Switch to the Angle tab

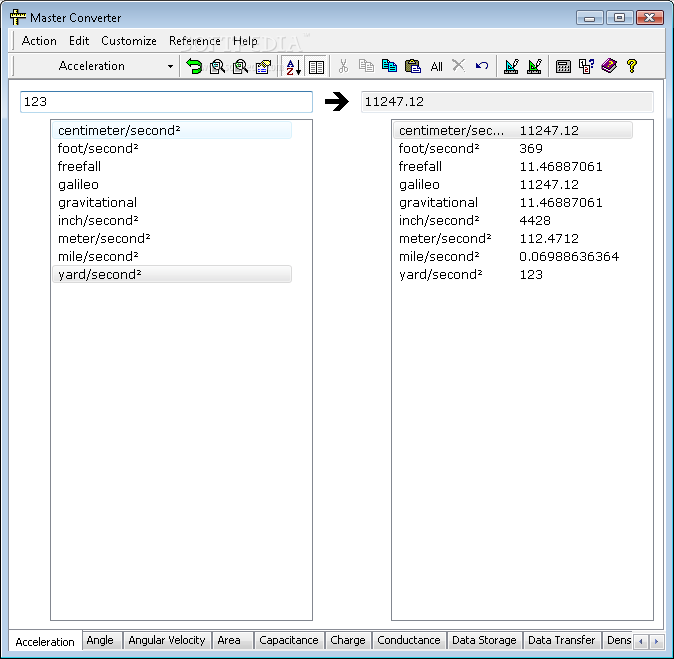coord(100,640)
